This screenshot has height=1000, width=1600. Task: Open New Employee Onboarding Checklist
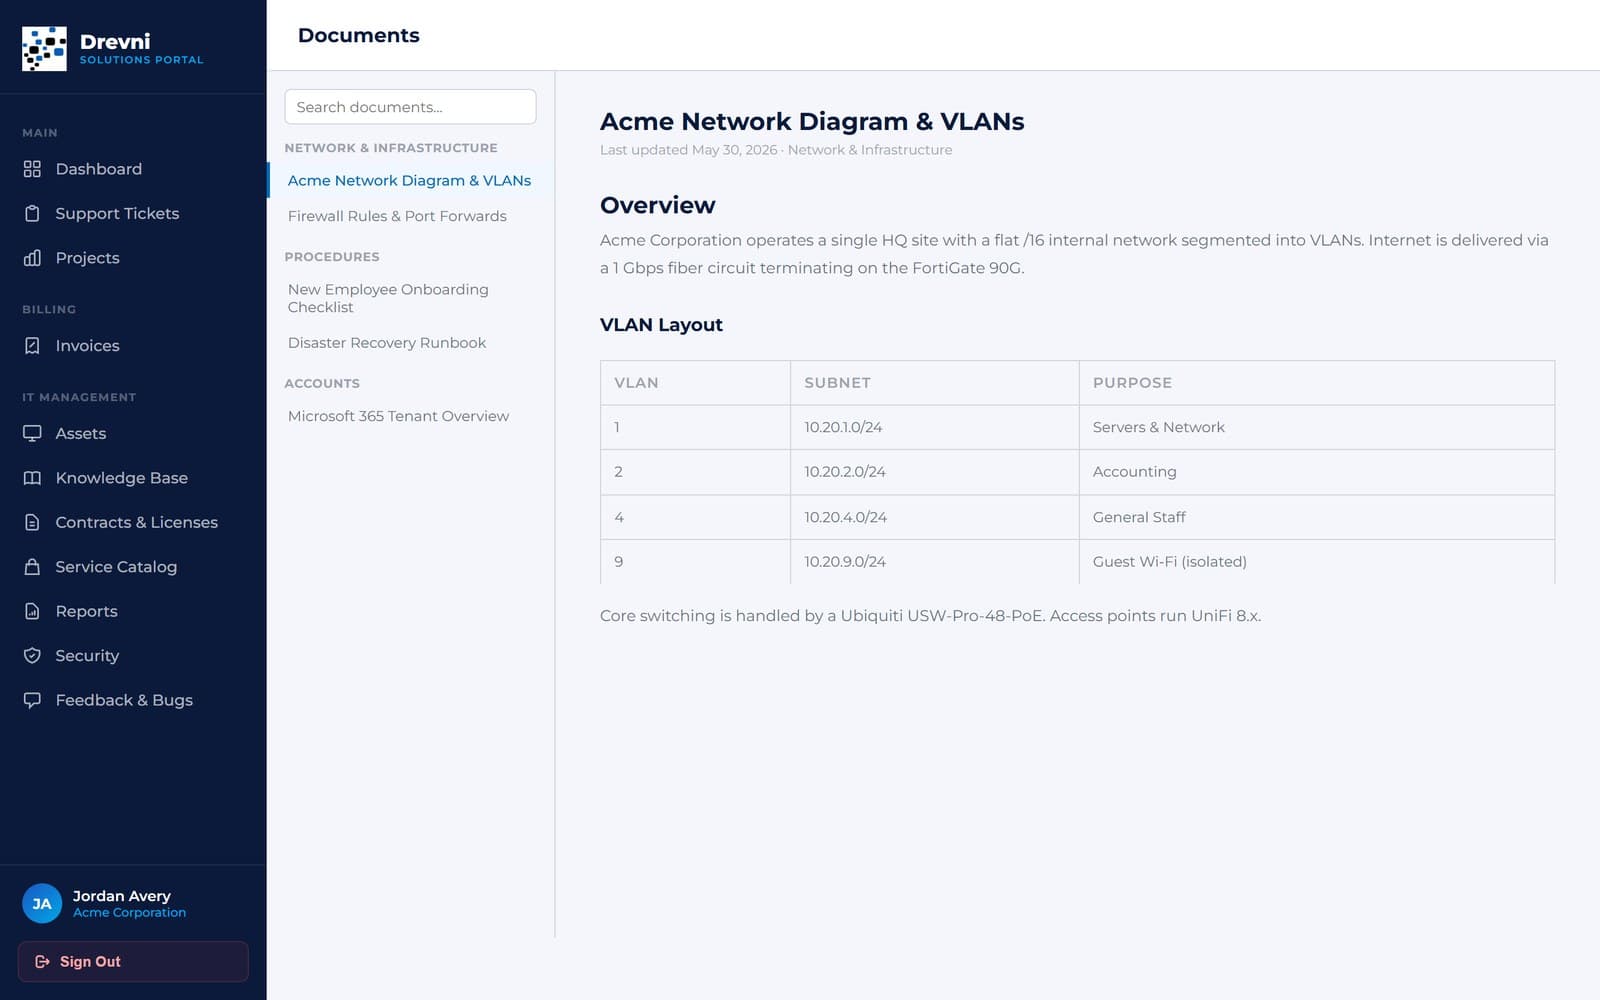point(410,298)
